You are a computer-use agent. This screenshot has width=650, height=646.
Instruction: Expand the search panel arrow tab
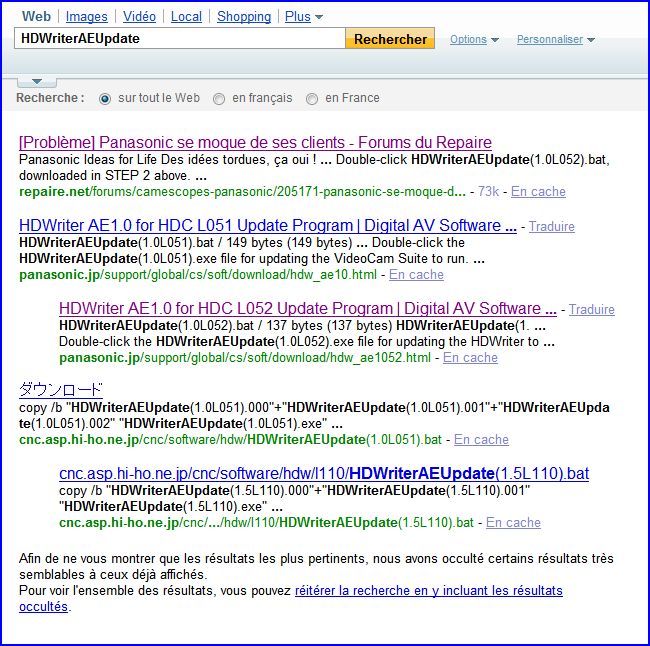(x=37, y=82)
